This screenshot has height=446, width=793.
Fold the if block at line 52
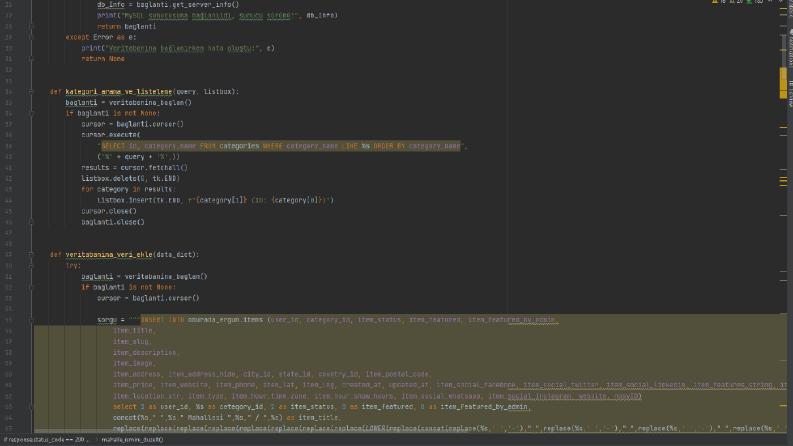click(31, 287)
